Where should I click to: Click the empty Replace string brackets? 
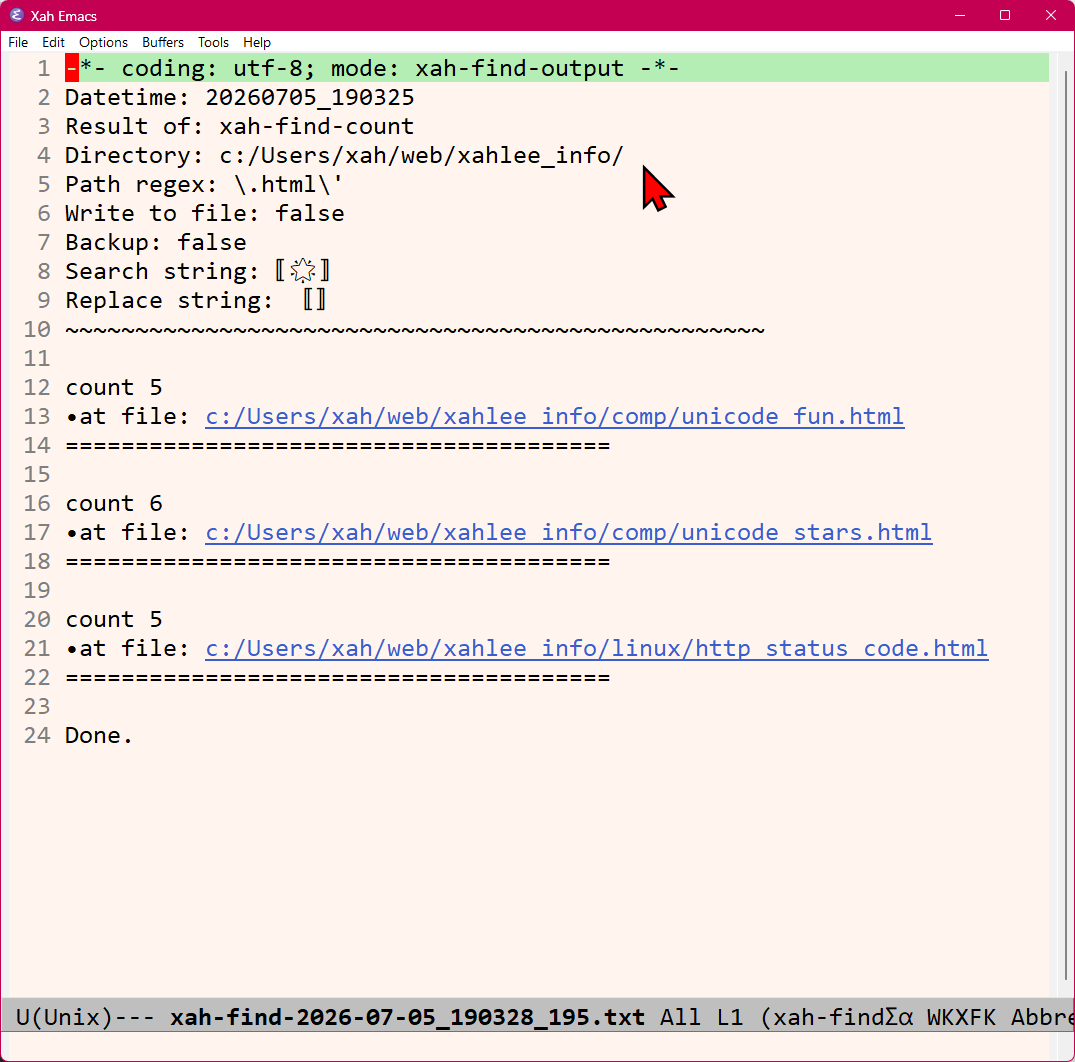coord(315,300)
